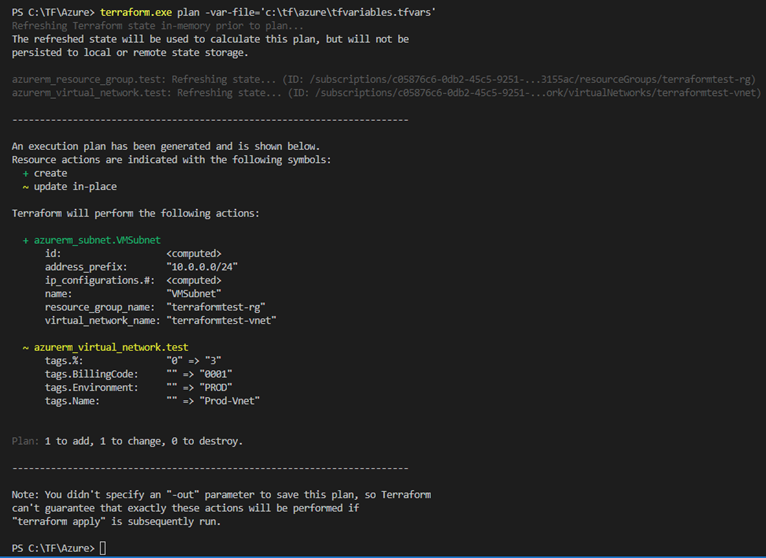Select the azurerm_subnet.VMSubnet resource name
Image resolution: width=766 pixels, height=558 pixels.
[x=97, y=240]
